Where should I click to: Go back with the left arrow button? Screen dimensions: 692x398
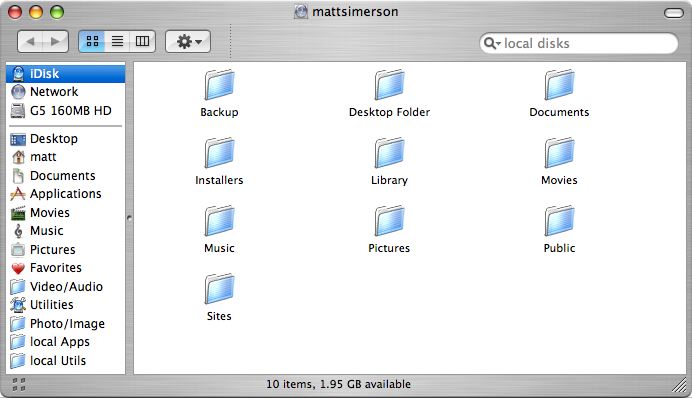(30, 41)
